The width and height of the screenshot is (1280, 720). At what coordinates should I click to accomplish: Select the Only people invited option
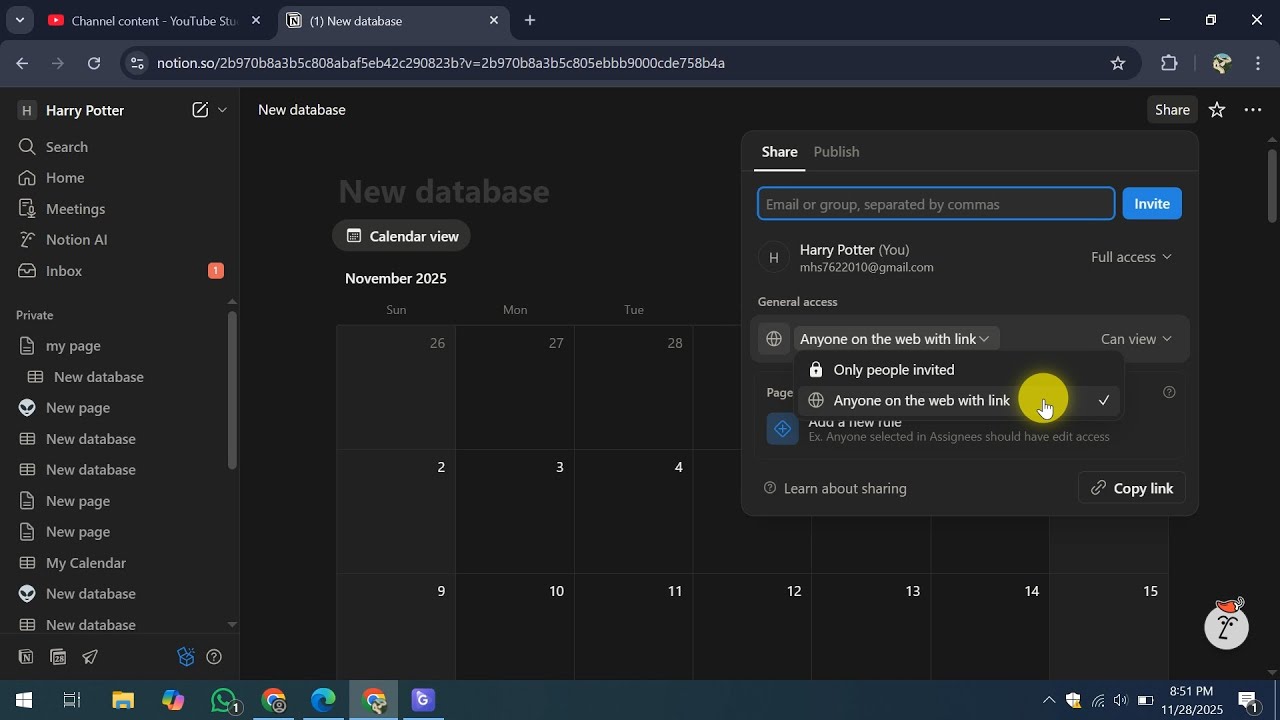894,370
